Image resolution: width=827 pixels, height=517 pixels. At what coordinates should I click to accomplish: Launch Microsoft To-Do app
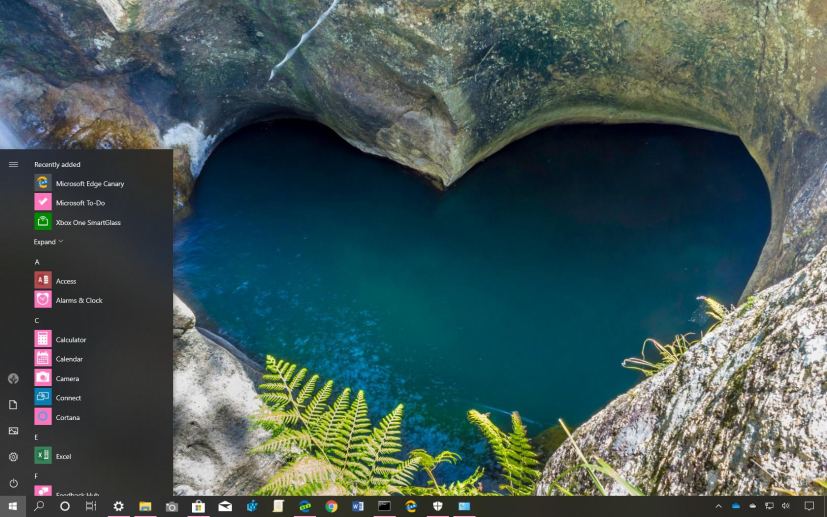coord(80,203)
